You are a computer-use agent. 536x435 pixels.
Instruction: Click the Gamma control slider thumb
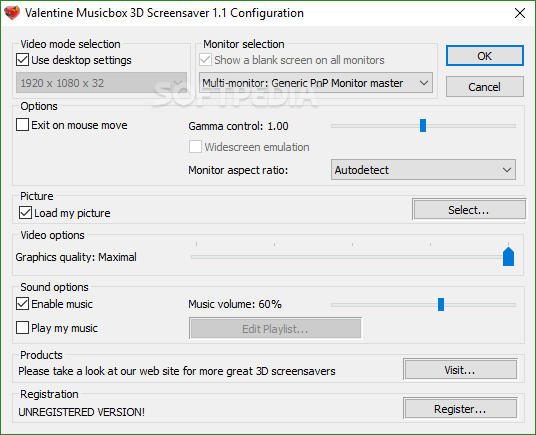[x=423, y=125]
